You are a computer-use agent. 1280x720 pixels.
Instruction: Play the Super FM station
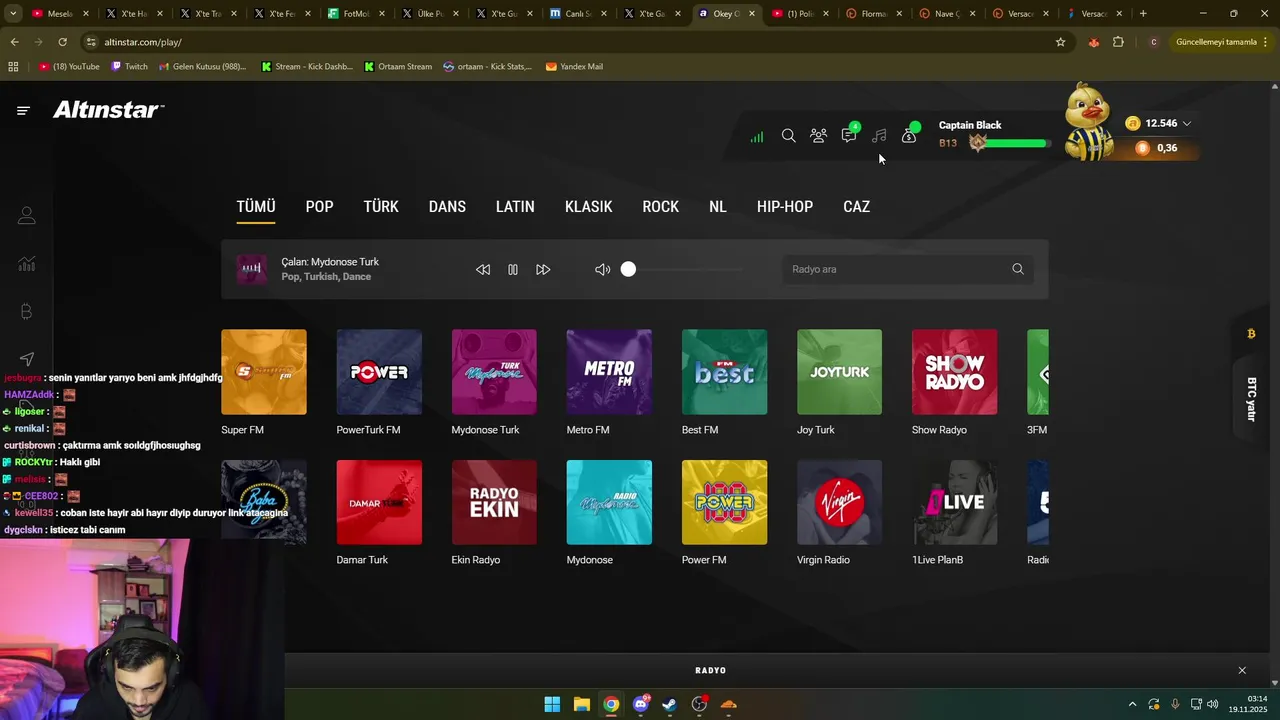(264, 372)
